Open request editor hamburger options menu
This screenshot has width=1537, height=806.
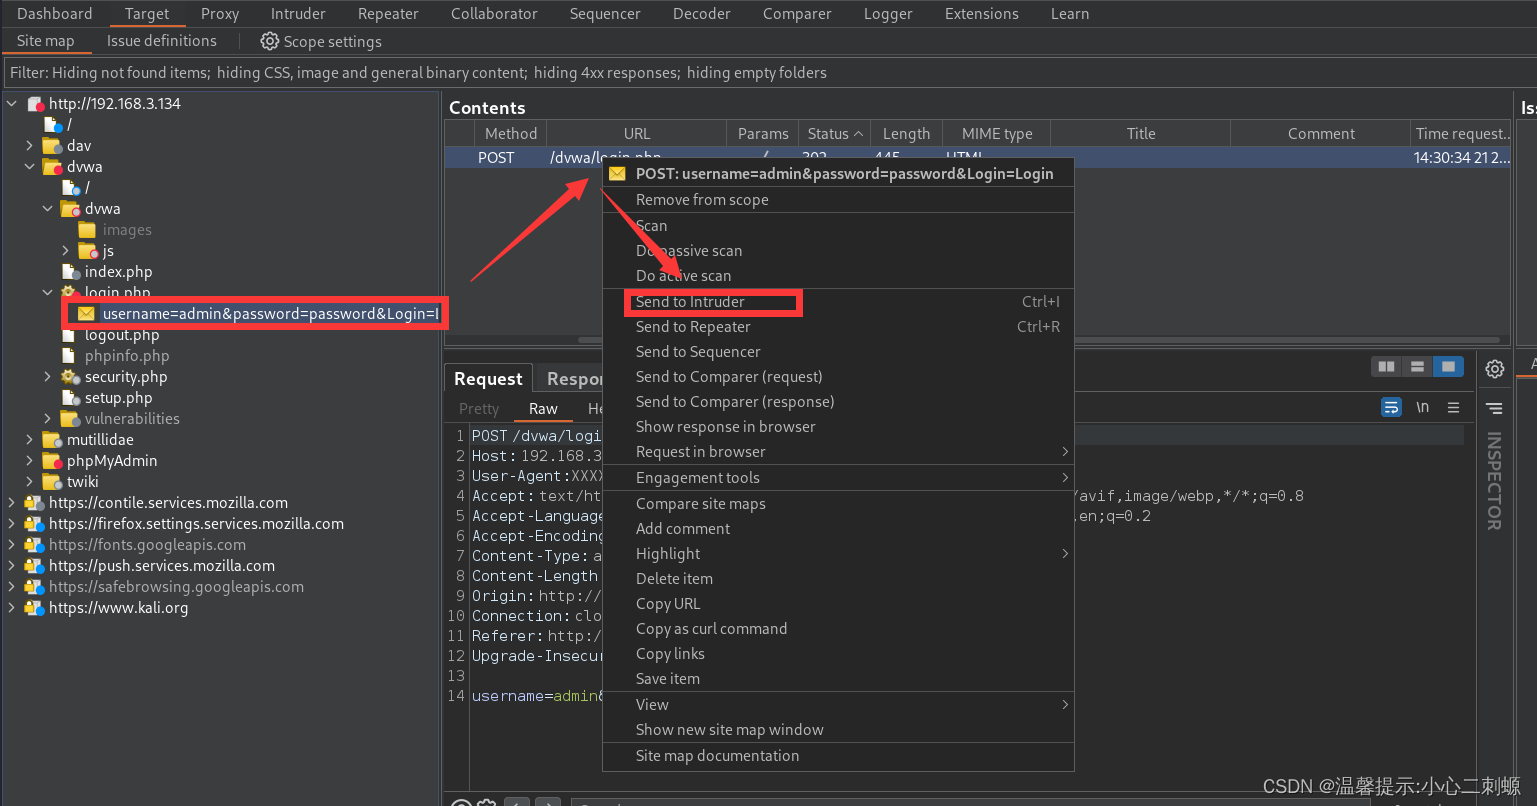(x=1453, y=407)
